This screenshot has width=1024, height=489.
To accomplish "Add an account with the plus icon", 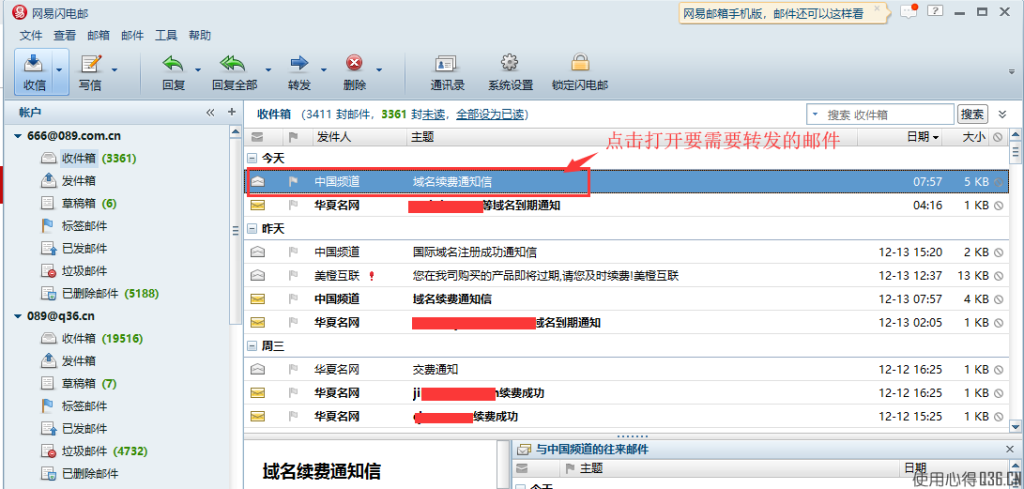I will click(x=231, y=112).
